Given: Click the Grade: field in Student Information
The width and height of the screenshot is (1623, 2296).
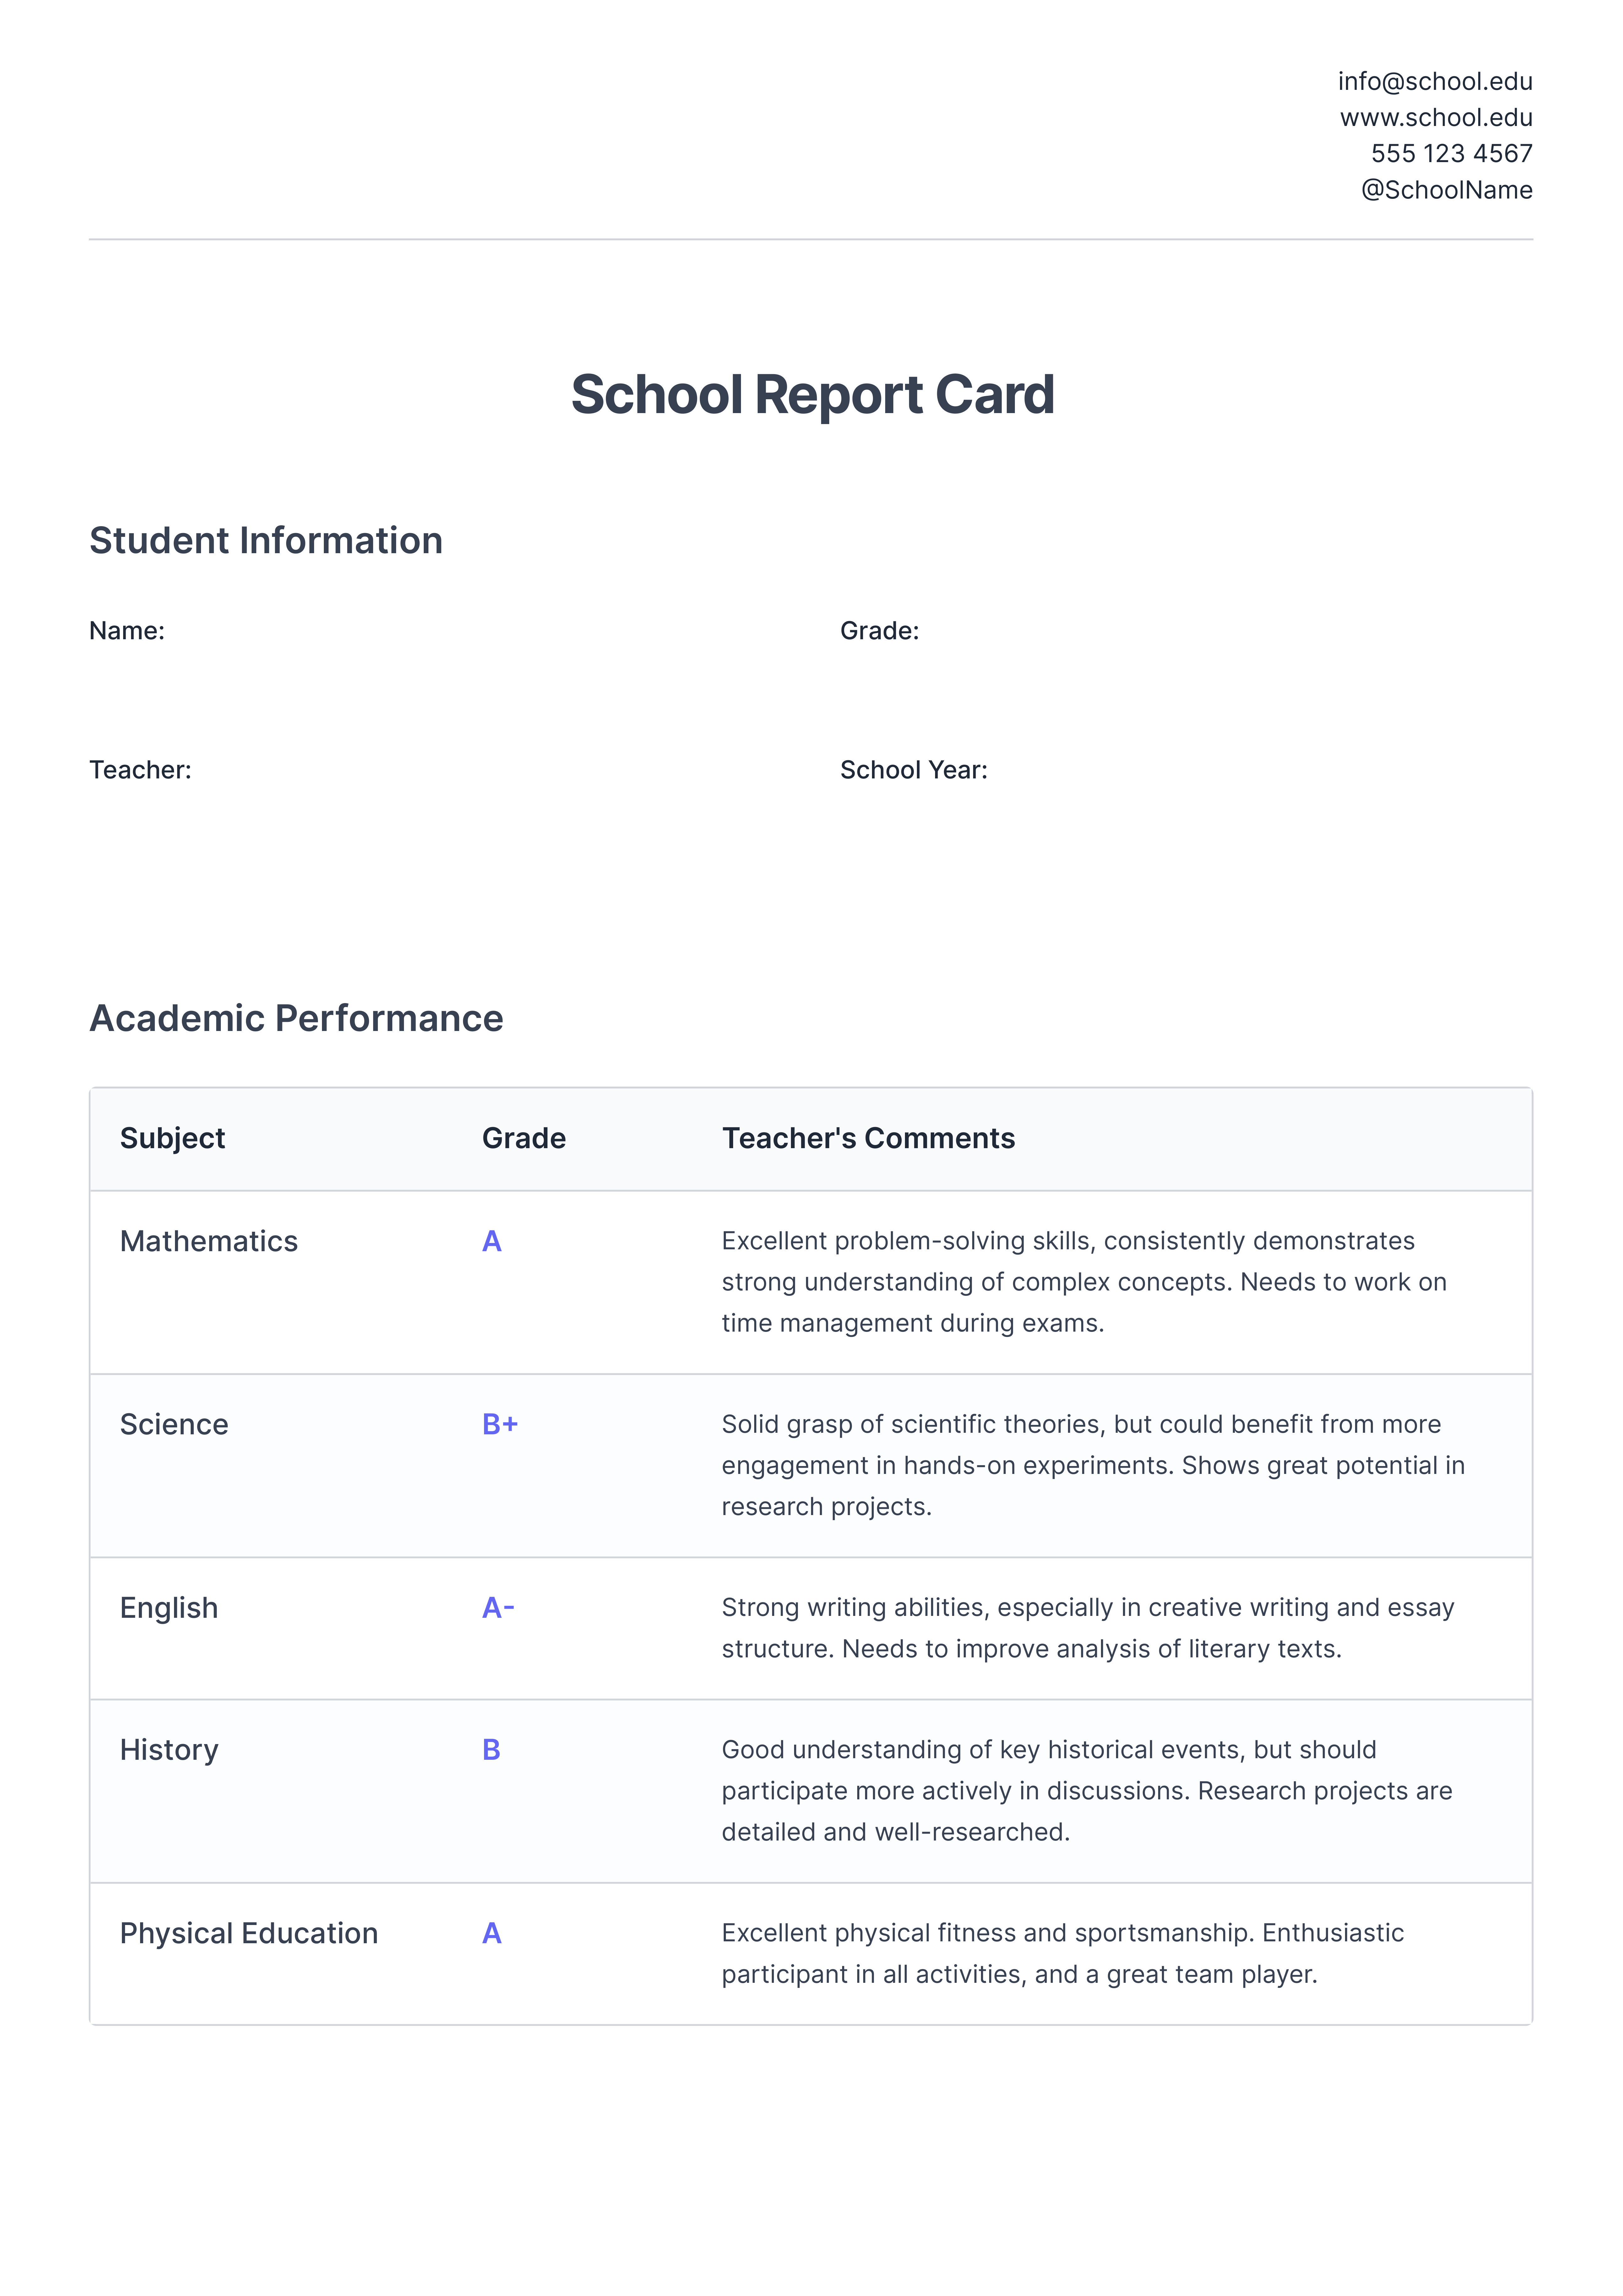Looking at the screenshot, I should 879,631.
